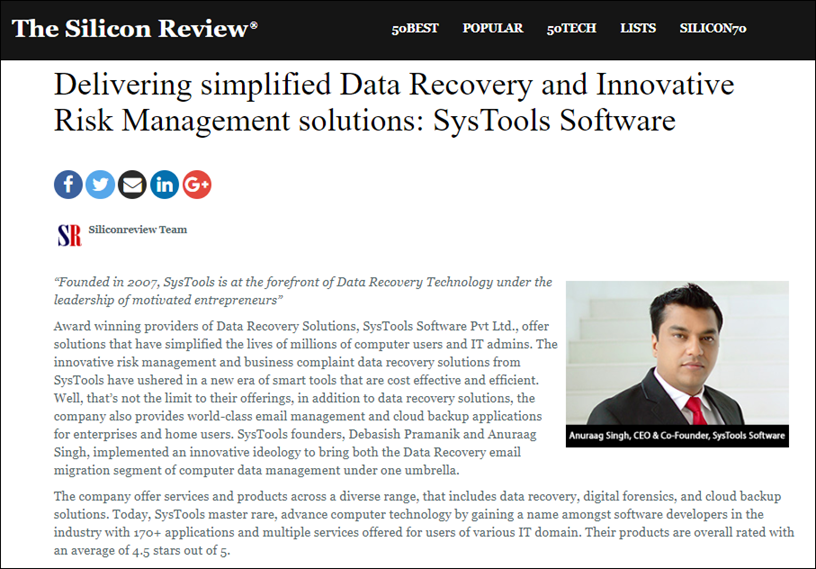Share using Google Plus icon
Screen dimensions: 816x569
tap(197, 184)
